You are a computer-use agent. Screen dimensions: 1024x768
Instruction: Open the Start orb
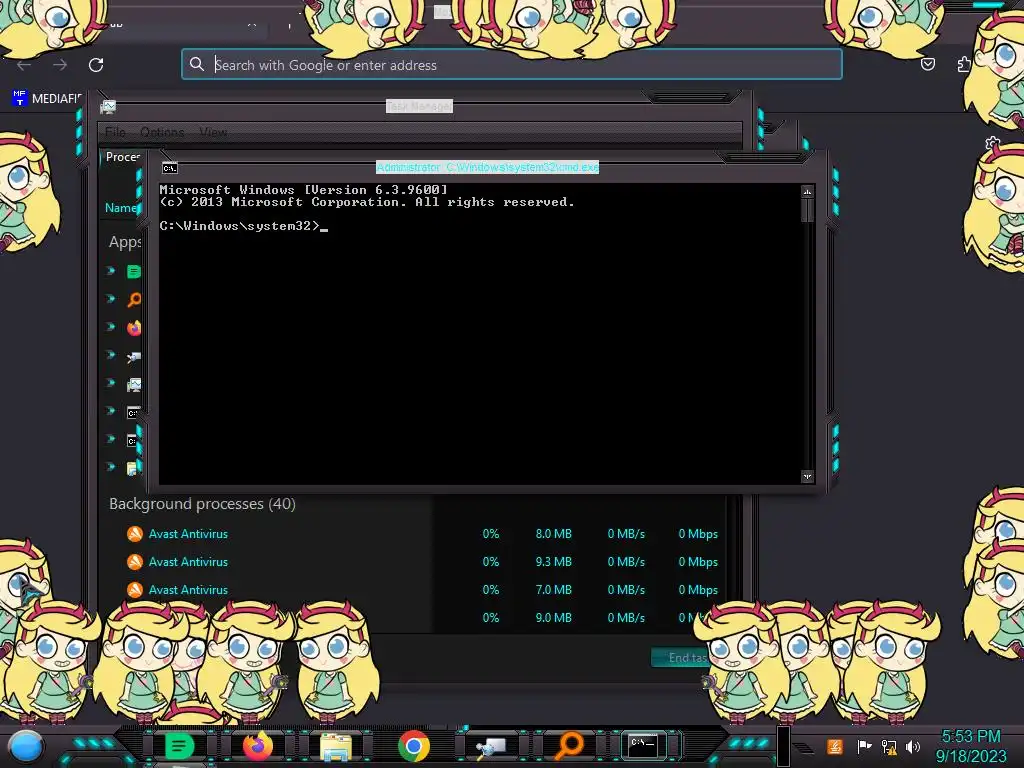pyautogui.click(x=26, y=747)
